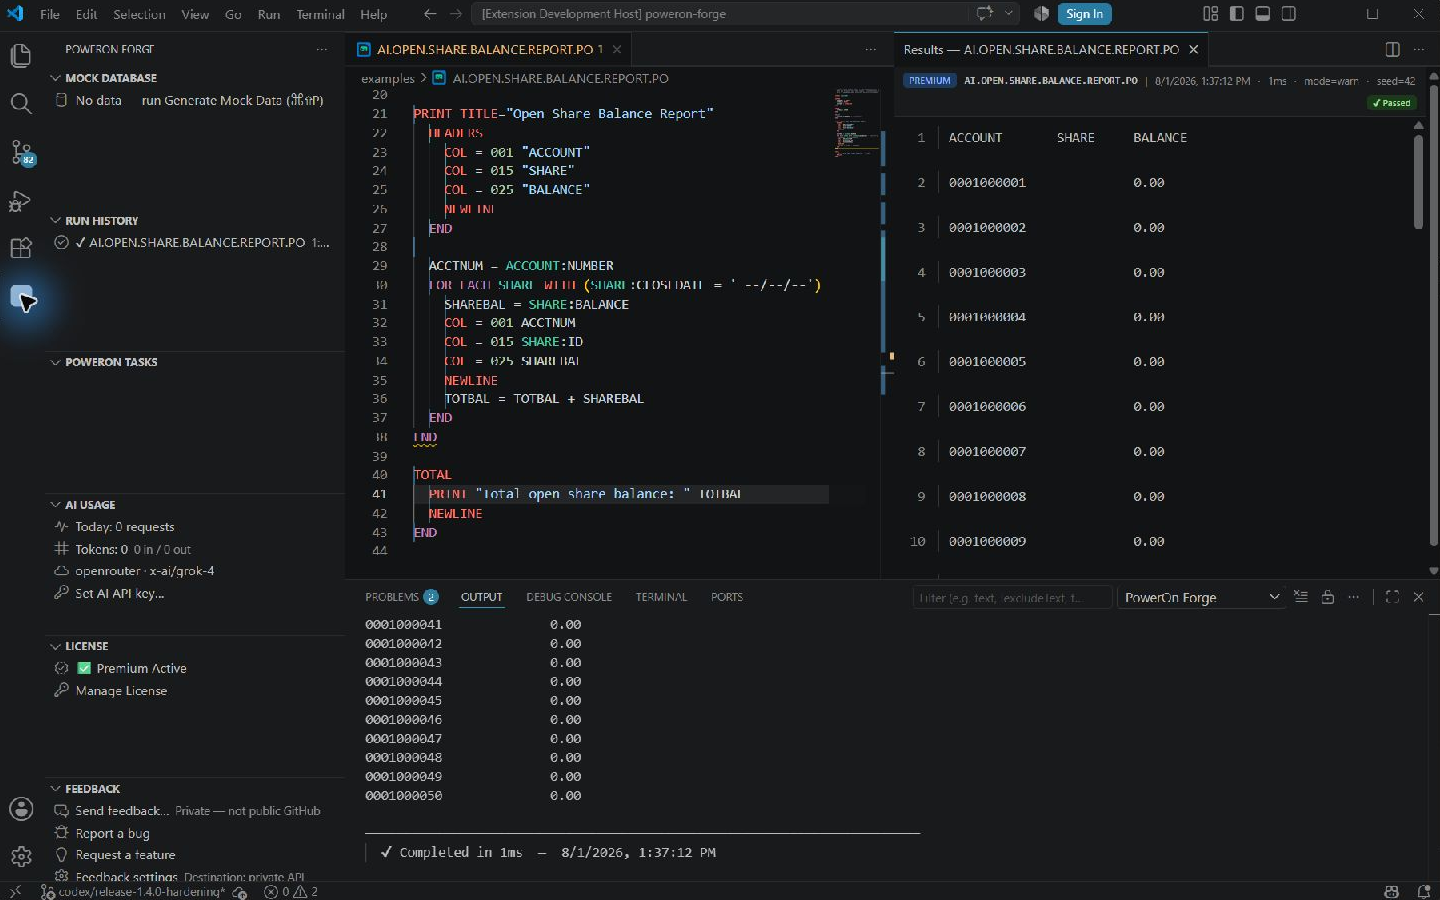Open the PowerOn Forge output channel dropdown
Image resolution: width=1440 pixels, height=900 pixels.
[1201, 597]
